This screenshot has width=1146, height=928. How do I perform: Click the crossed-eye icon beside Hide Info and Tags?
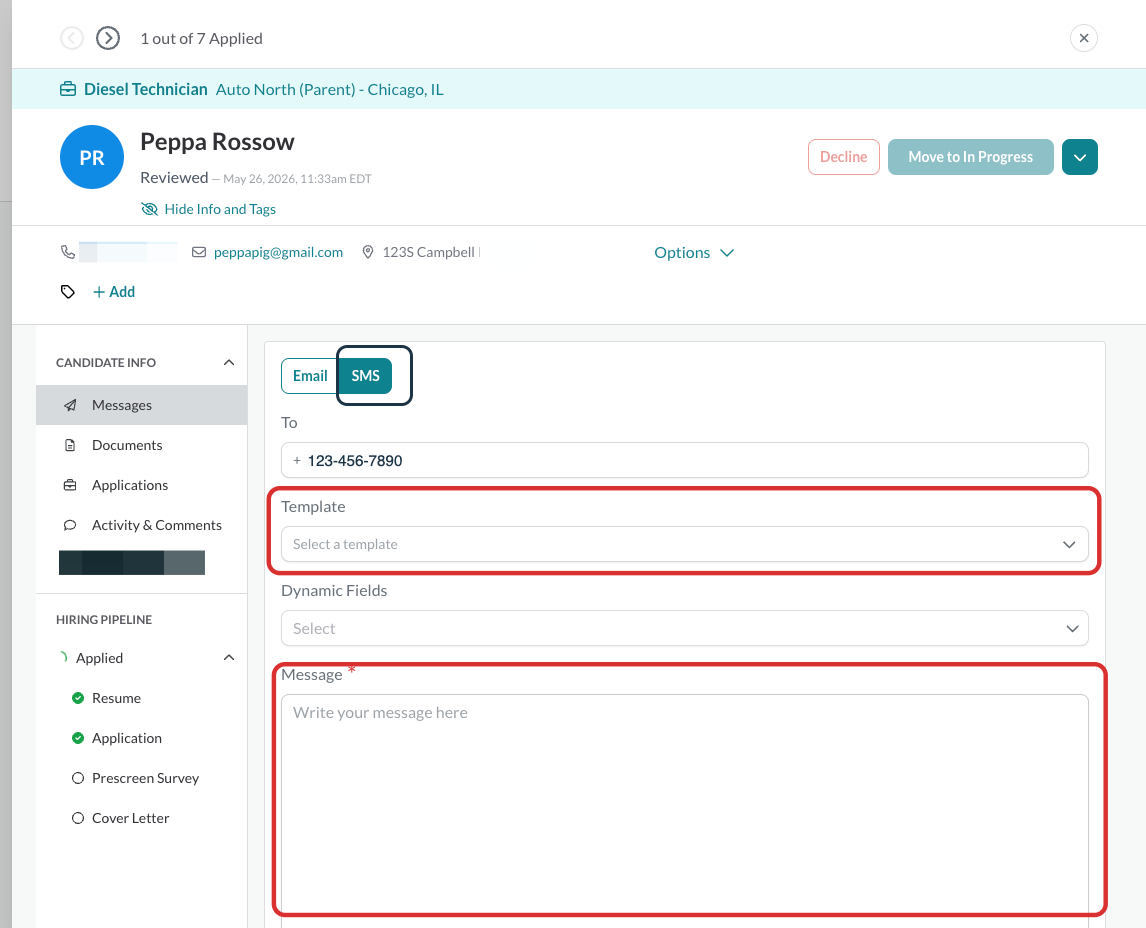coord(149,209)
